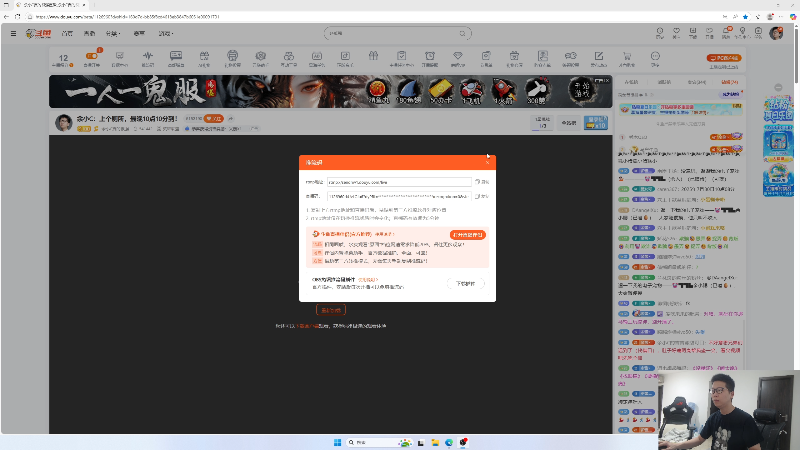Viewport: 800px width, 450px height.
Task: Click the magnifier search icon in header
Action: [x=463, y=34]
